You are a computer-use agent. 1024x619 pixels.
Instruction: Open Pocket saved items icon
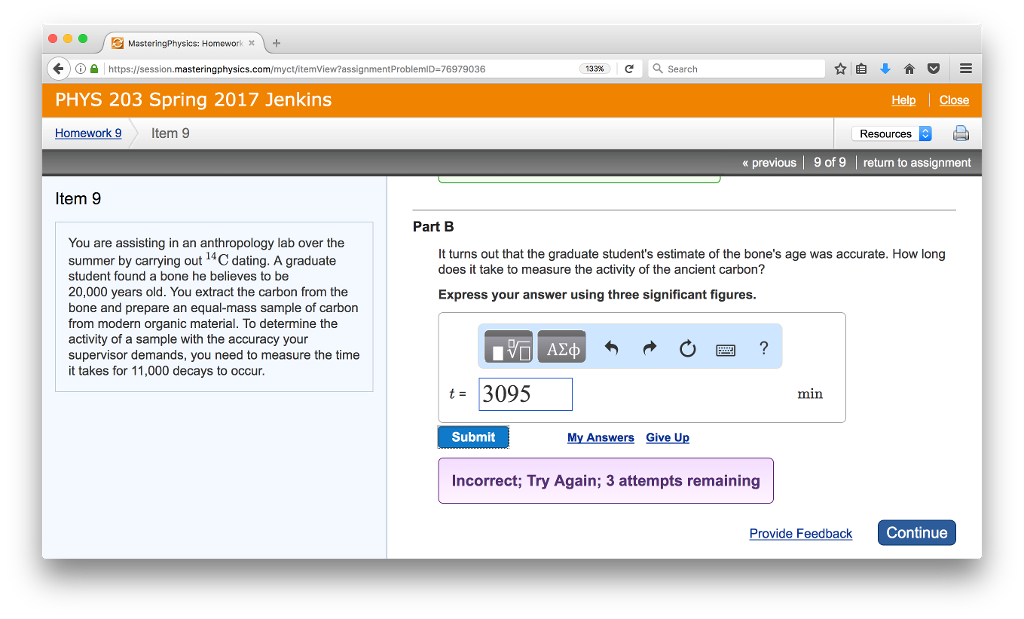coord(934,69)
